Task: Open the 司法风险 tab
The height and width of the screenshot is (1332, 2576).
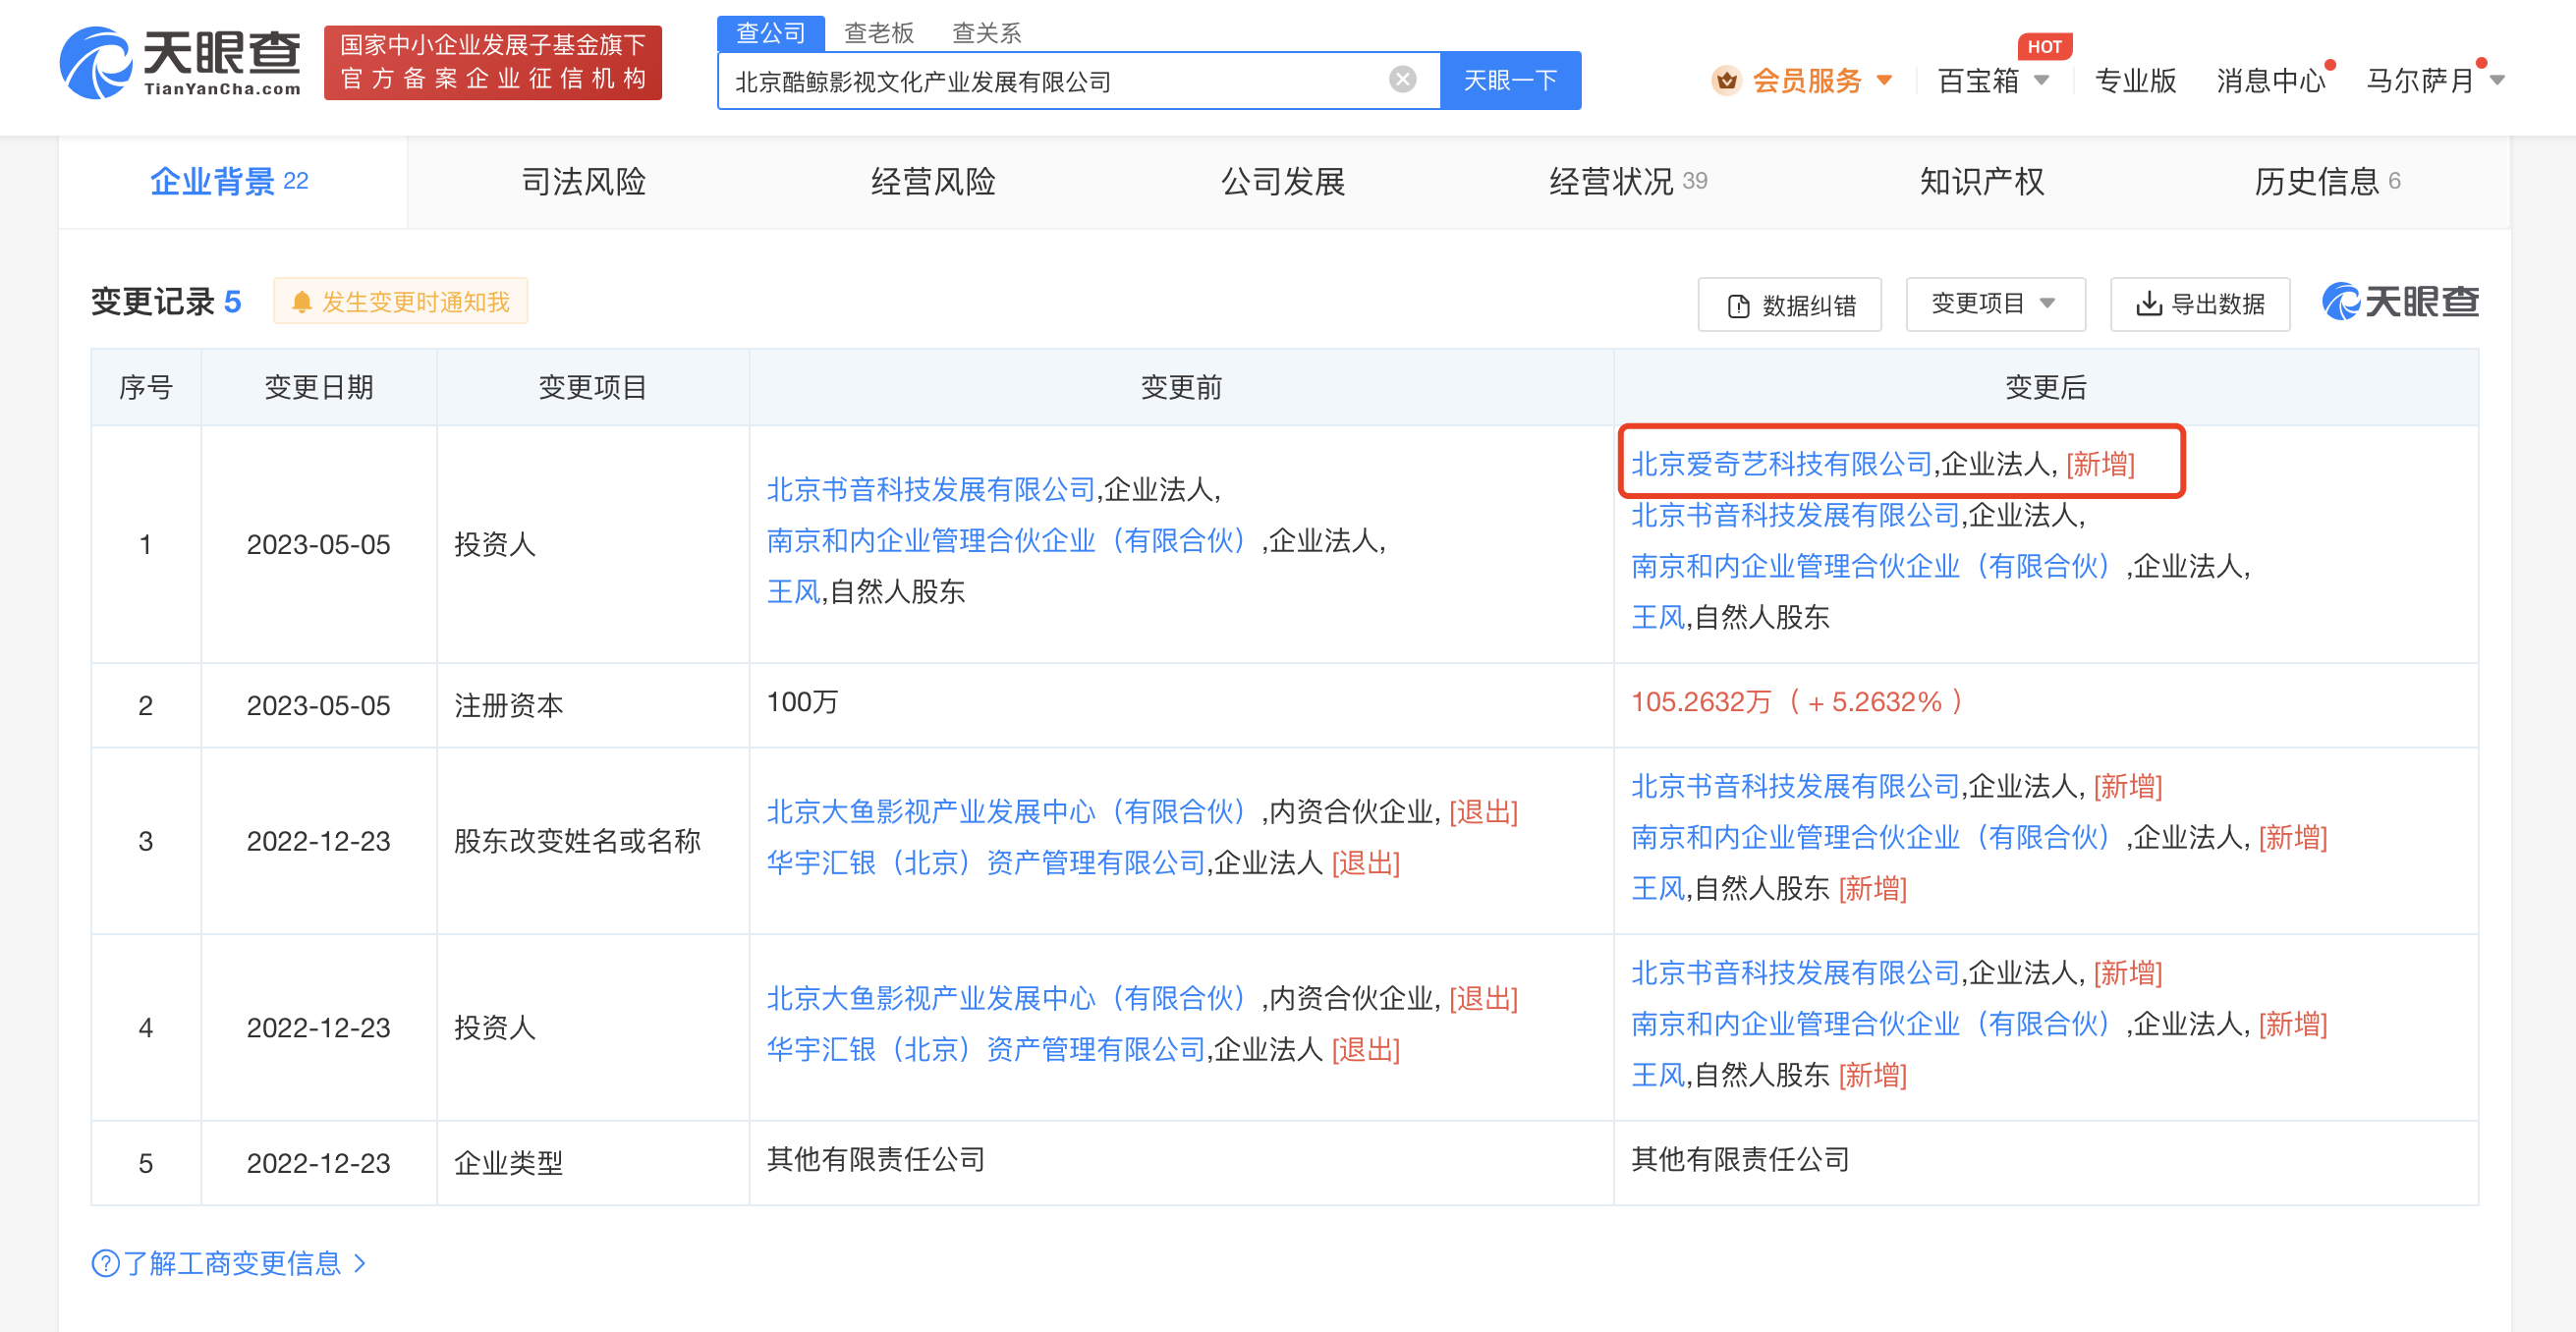Action: pos(583,181)
